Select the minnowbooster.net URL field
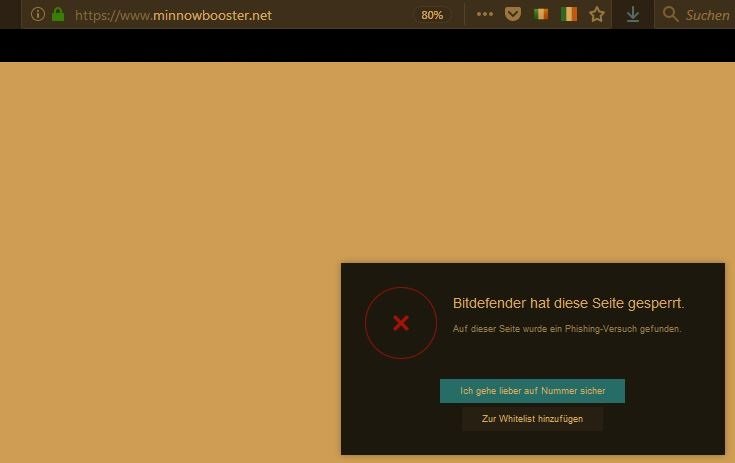 173,15
